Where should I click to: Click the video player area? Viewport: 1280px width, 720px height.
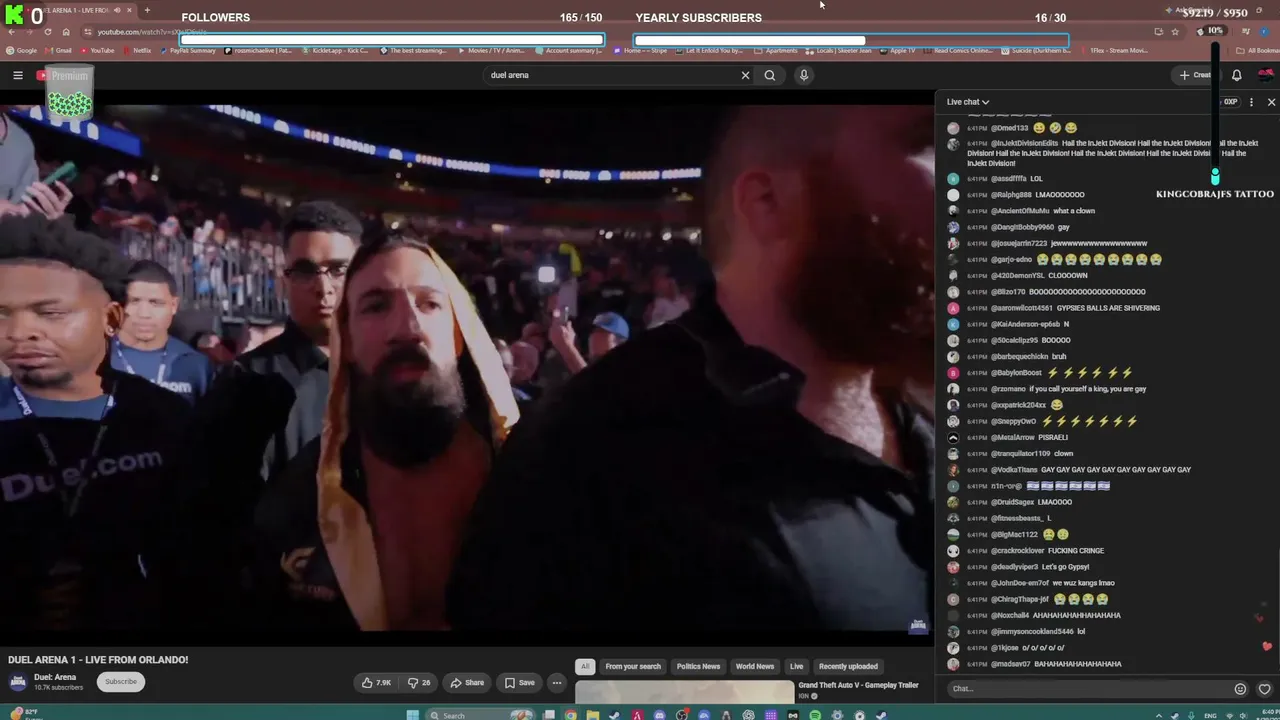point(467,368)
